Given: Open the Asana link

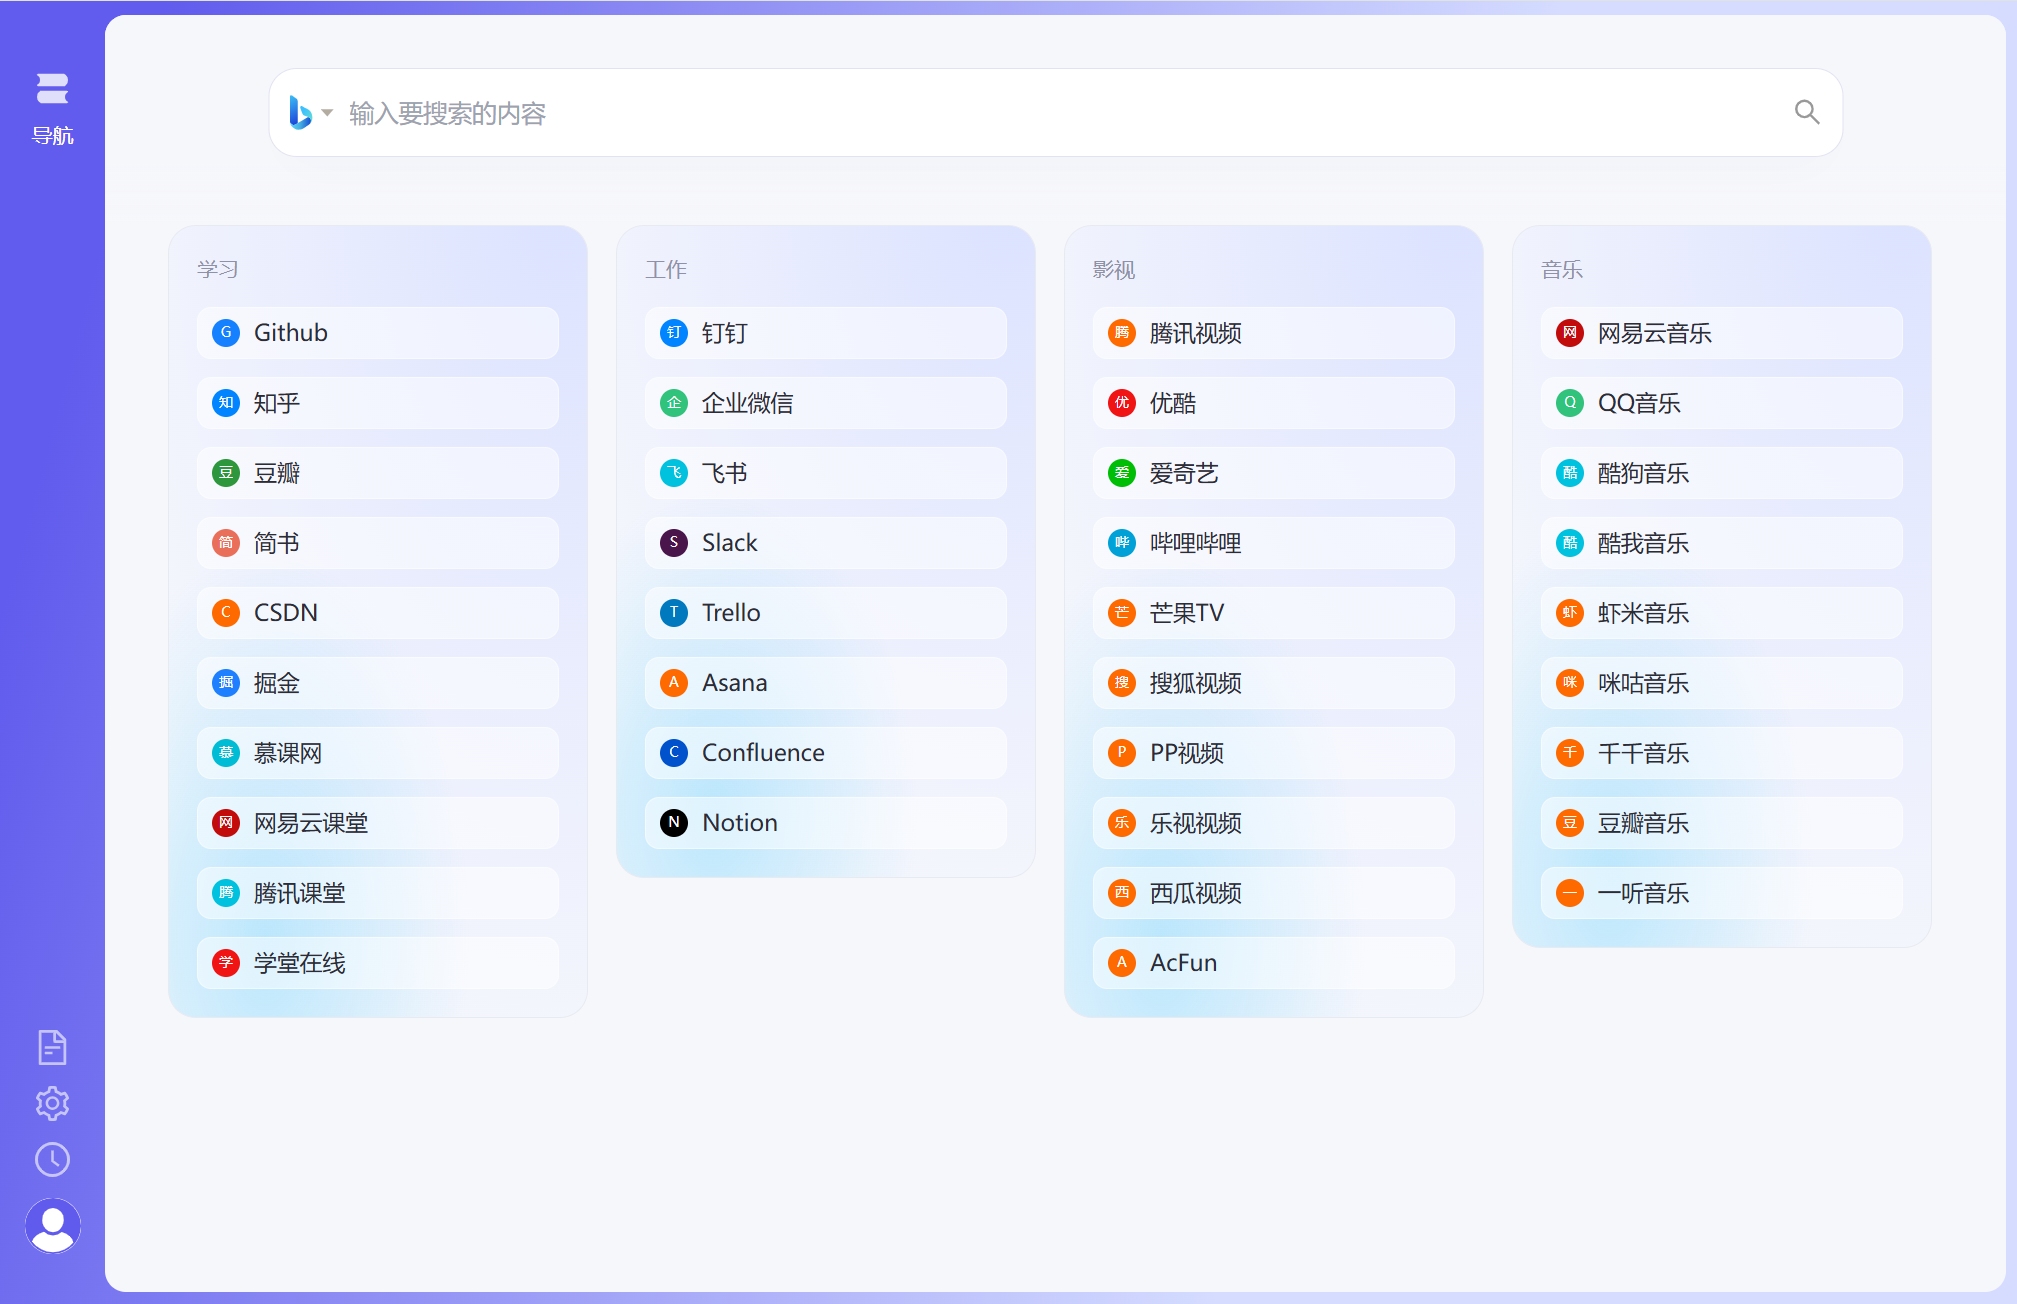Looking at the screenshot, I should pos(826,683).
